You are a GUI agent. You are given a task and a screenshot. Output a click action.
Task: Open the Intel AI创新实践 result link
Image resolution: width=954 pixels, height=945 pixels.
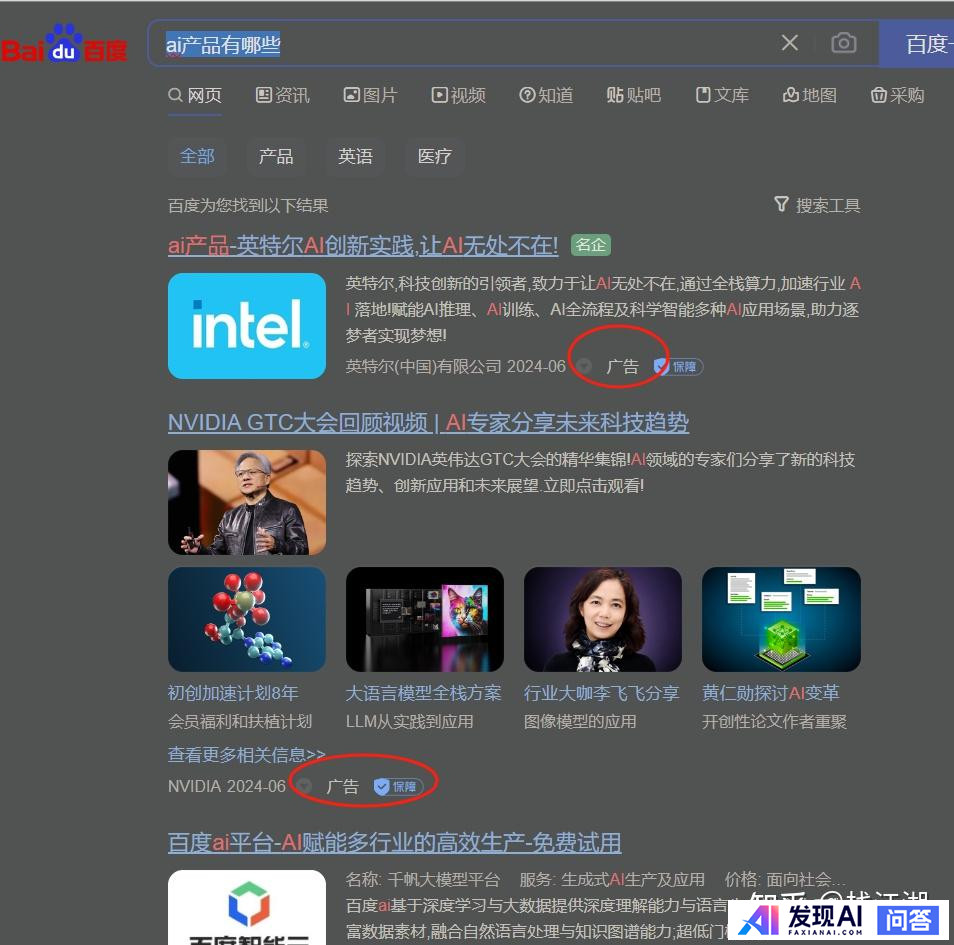click(x=363, y=245)
